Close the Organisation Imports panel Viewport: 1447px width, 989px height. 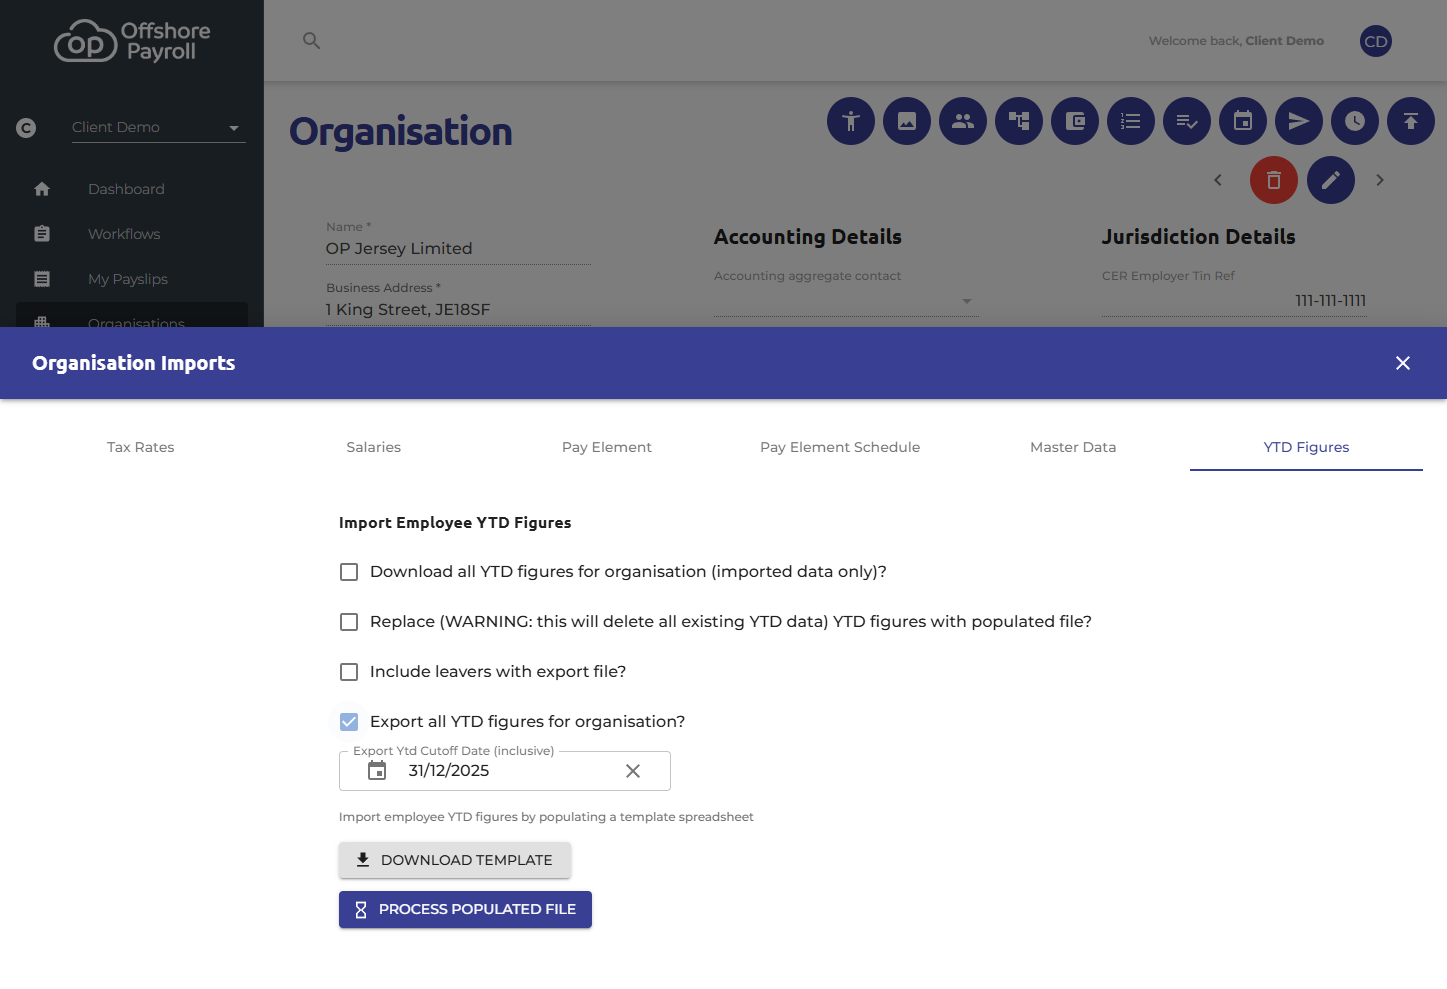click(x=1403, y=363)
